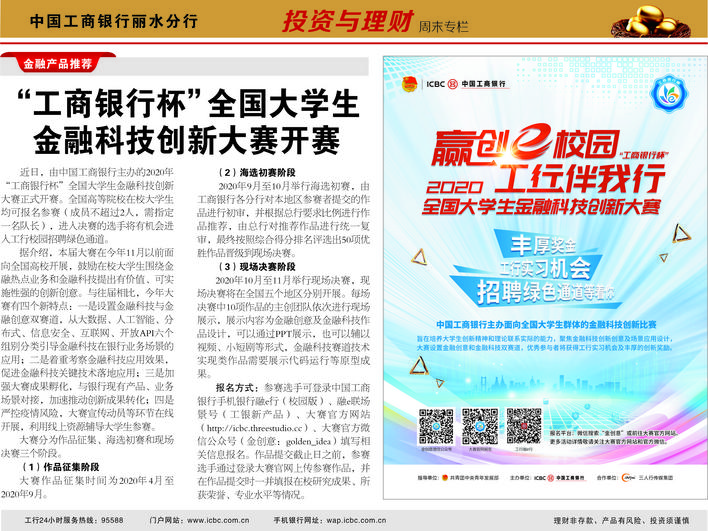Click the golden eggs nest image in the header
The image size is (708, 531).
pyautogui.click(x=652, y=21)
